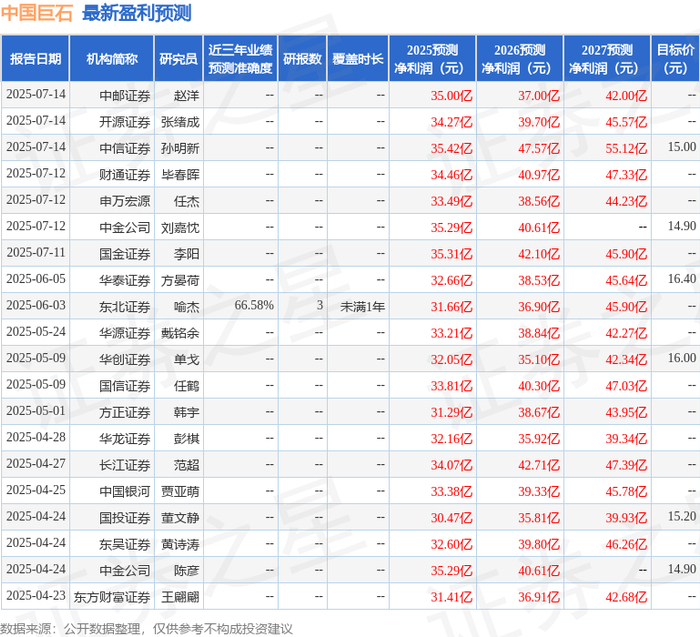
Task: Click the 研究员 column header
Action: point(179,59)
